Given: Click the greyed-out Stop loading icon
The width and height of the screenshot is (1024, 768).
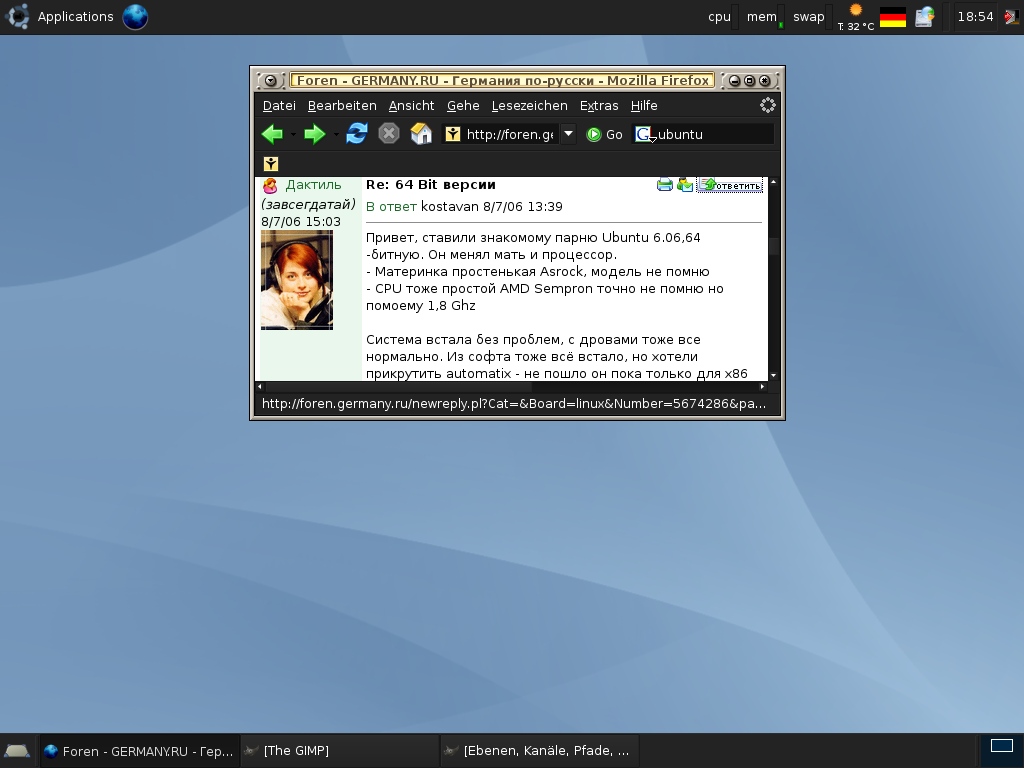Looking at the screenshot, I should pos(389,134).
